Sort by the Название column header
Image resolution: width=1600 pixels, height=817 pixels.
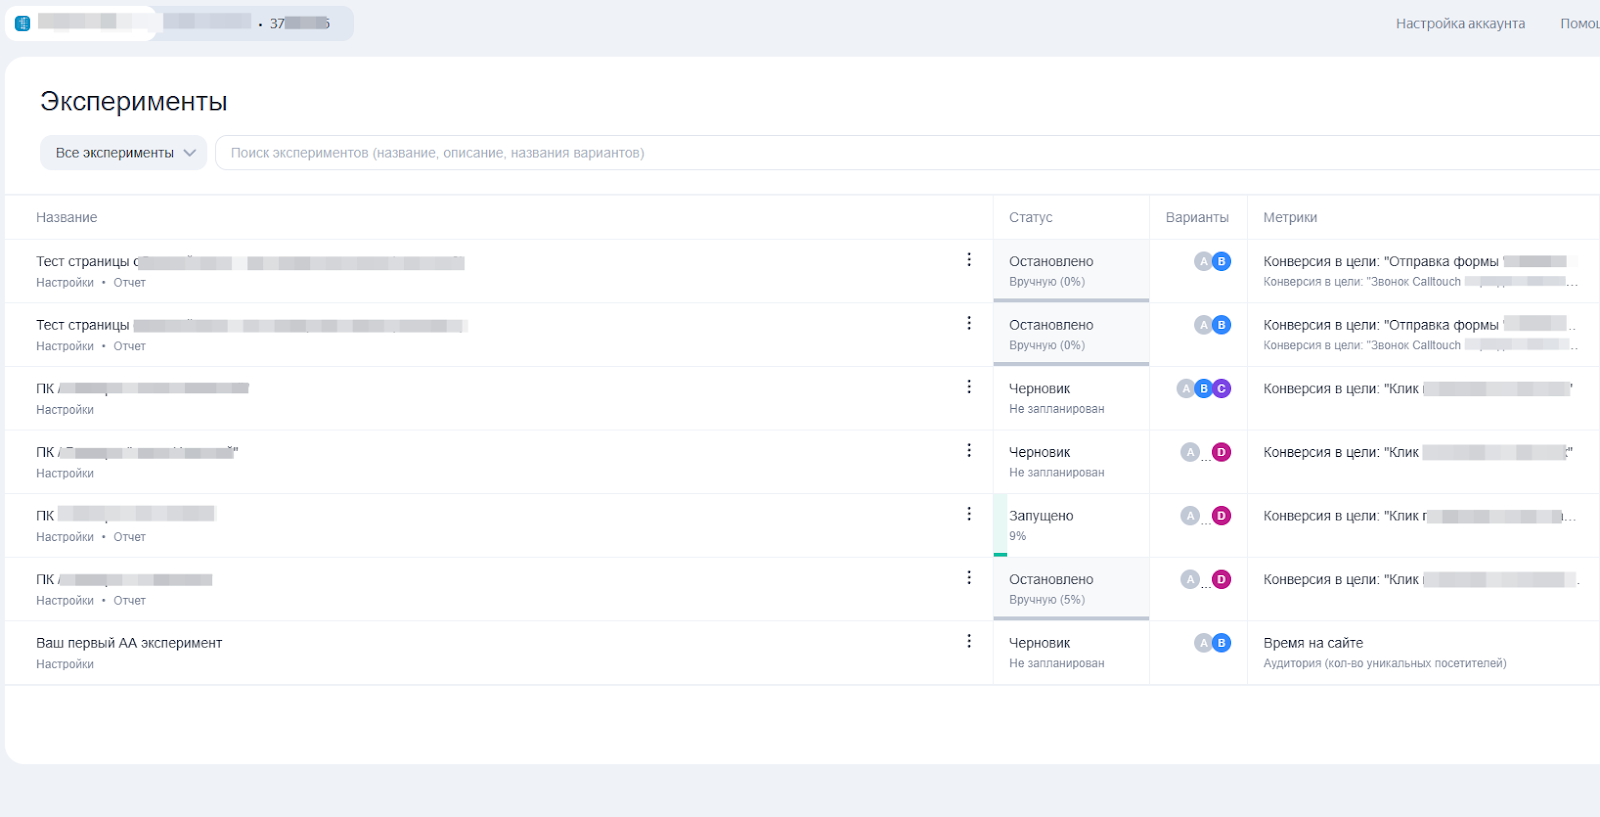tap(67, 217)
